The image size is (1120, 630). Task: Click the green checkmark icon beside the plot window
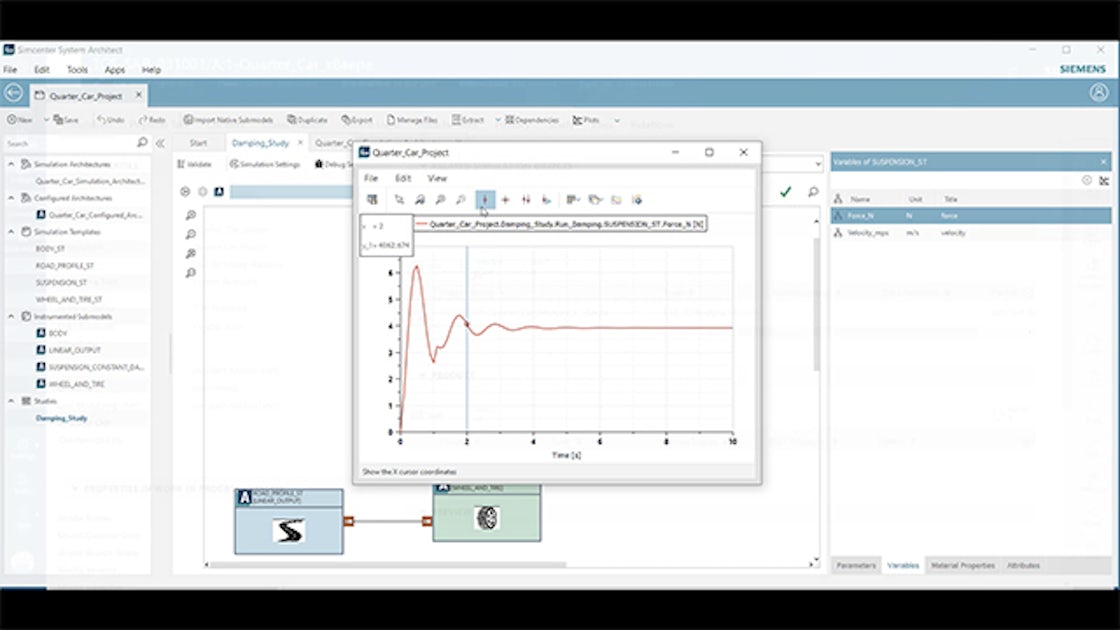coord(786,191)
